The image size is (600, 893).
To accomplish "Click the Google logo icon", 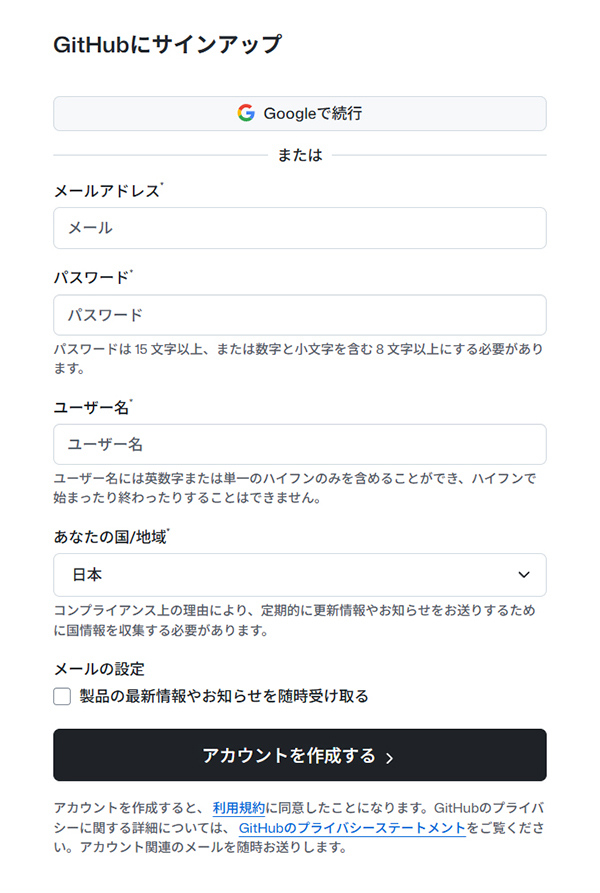I will pos(246,113).
